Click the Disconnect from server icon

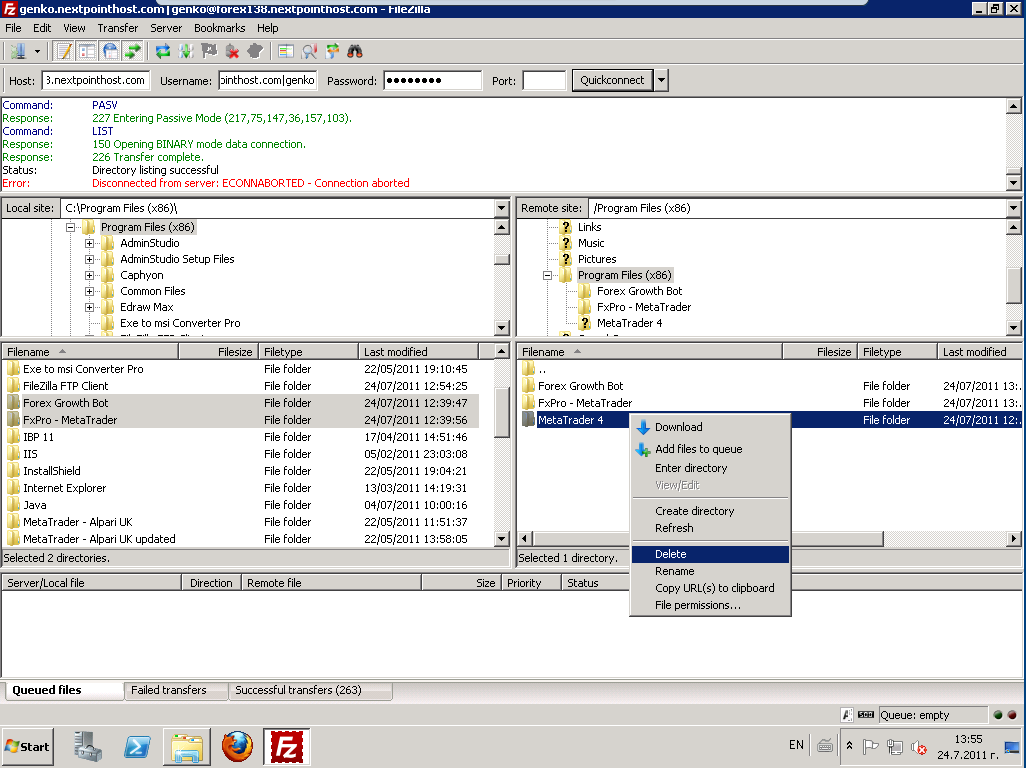point(232,51)
